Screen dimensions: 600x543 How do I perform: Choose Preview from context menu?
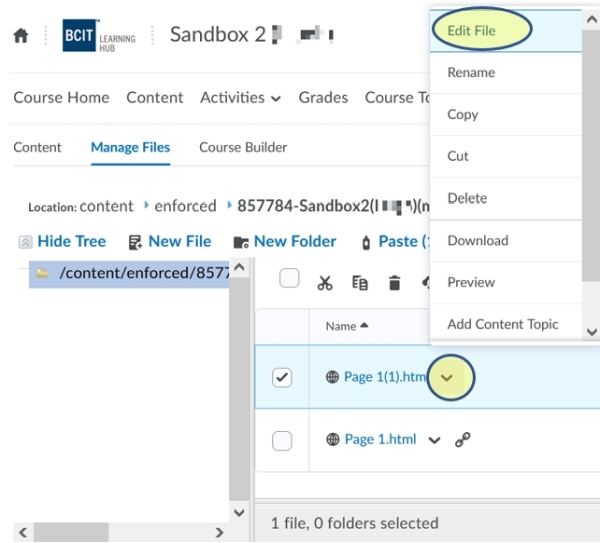[x=505, y=282]
